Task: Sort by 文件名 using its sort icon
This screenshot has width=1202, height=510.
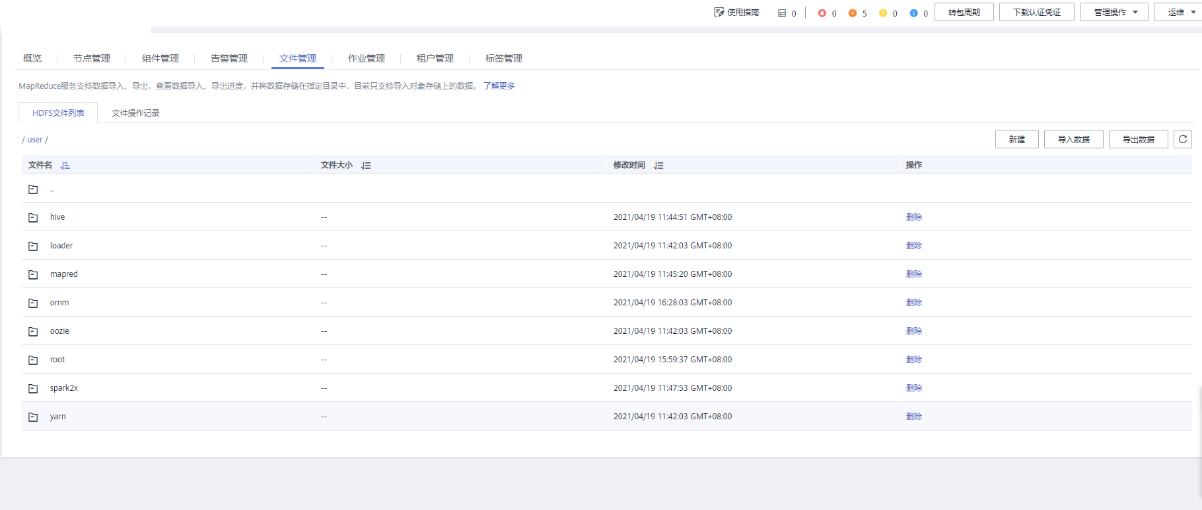Action: coord(66,165)
